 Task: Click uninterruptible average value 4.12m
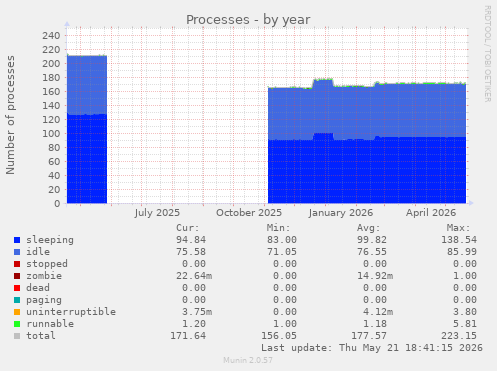[378, 312]
